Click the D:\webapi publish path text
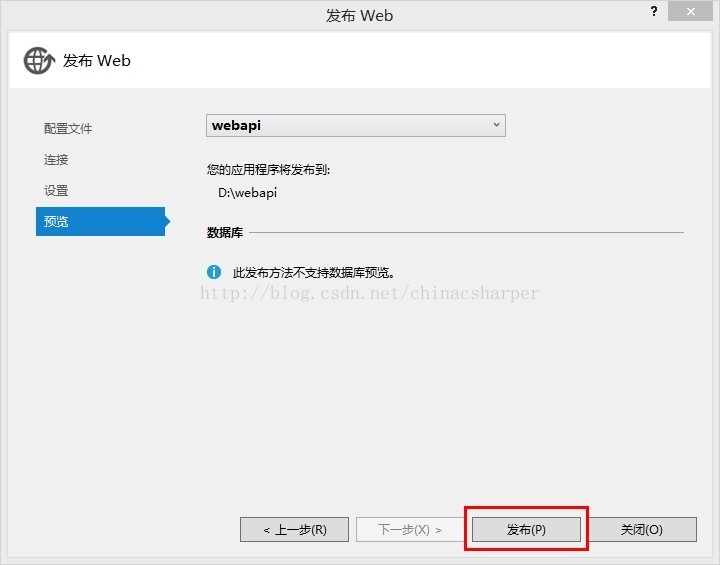This screenshot has width=720, height=565. [248, 192]
